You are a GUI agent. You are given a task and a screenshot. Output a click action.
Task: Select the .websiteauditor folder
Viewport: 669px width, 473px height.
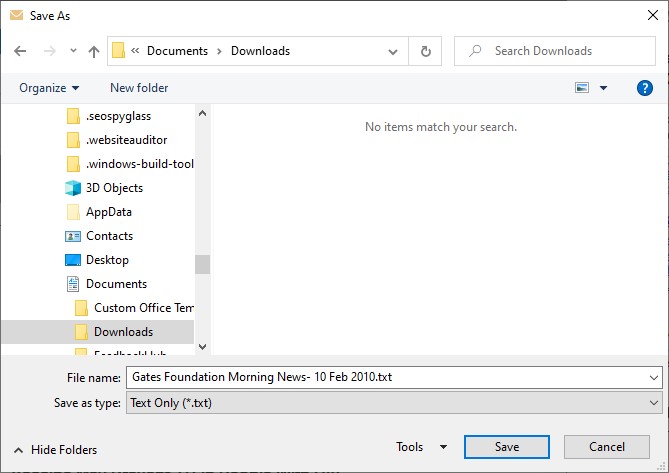click(127, 140)
